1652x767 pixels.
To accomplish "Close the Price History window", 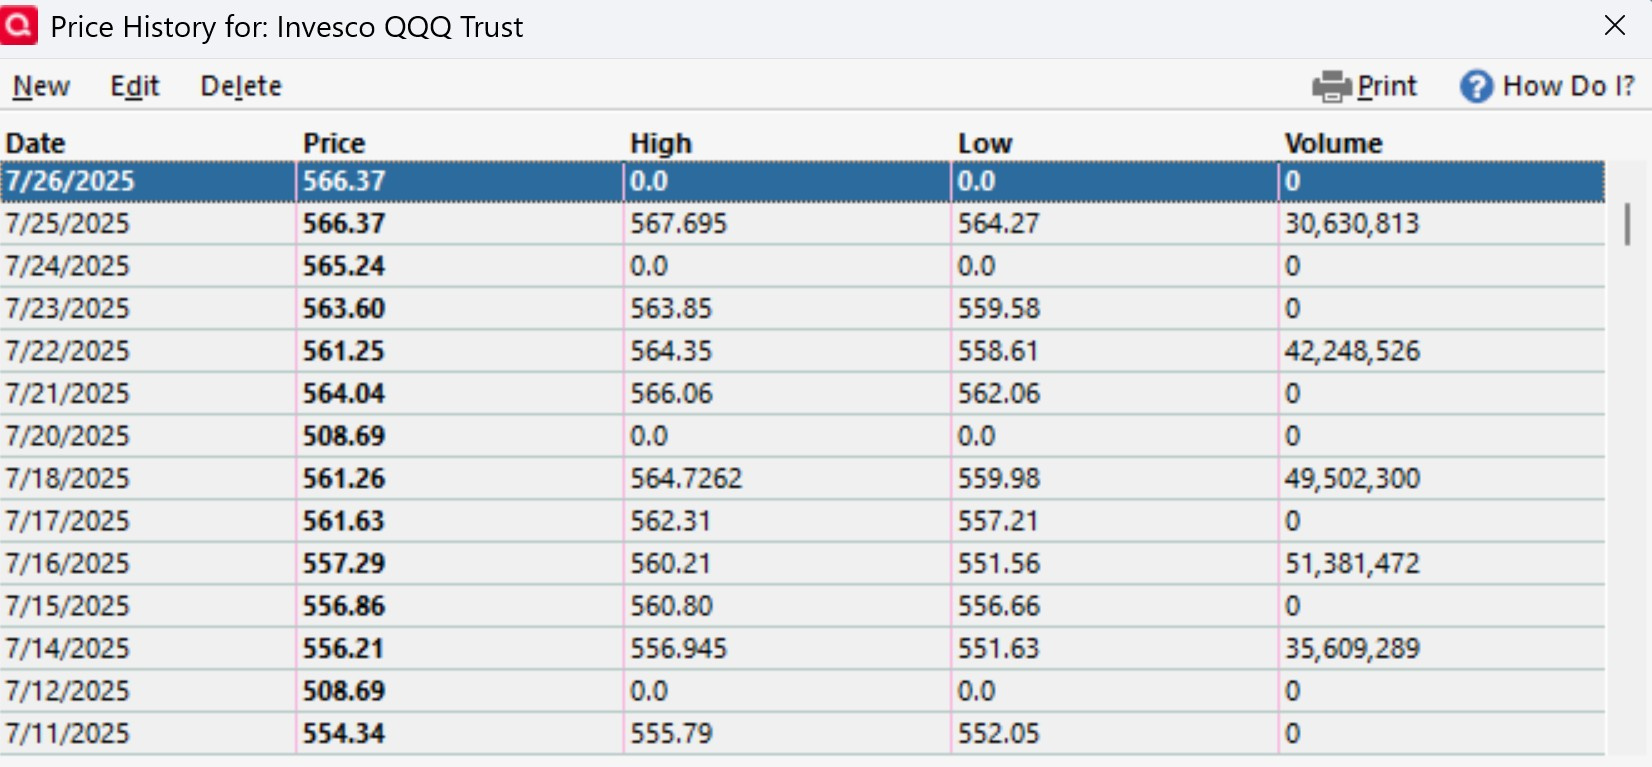I will coord(1615,25).
